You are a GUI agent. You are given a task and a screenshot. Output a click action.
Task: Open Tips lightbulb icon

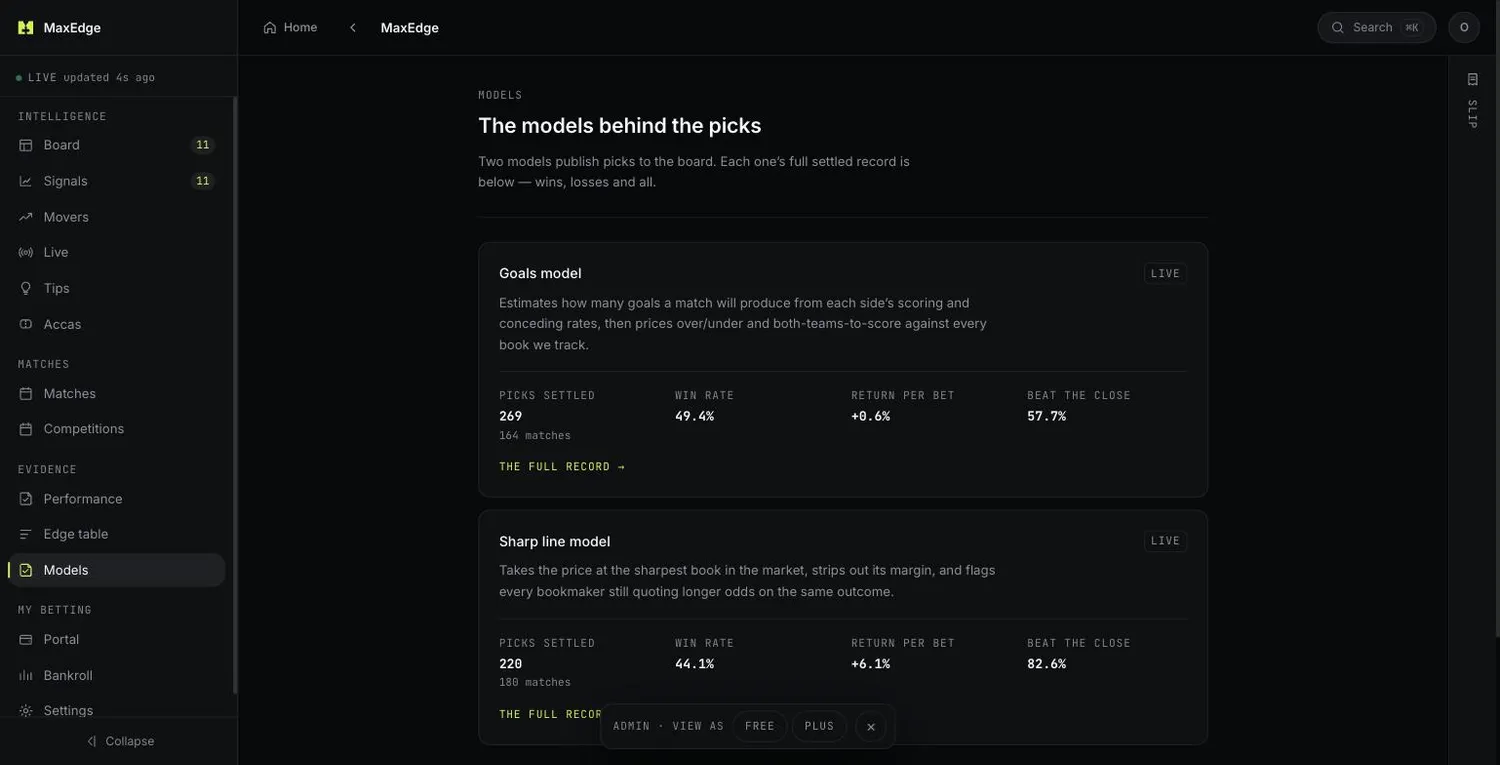tap(26, 288)
